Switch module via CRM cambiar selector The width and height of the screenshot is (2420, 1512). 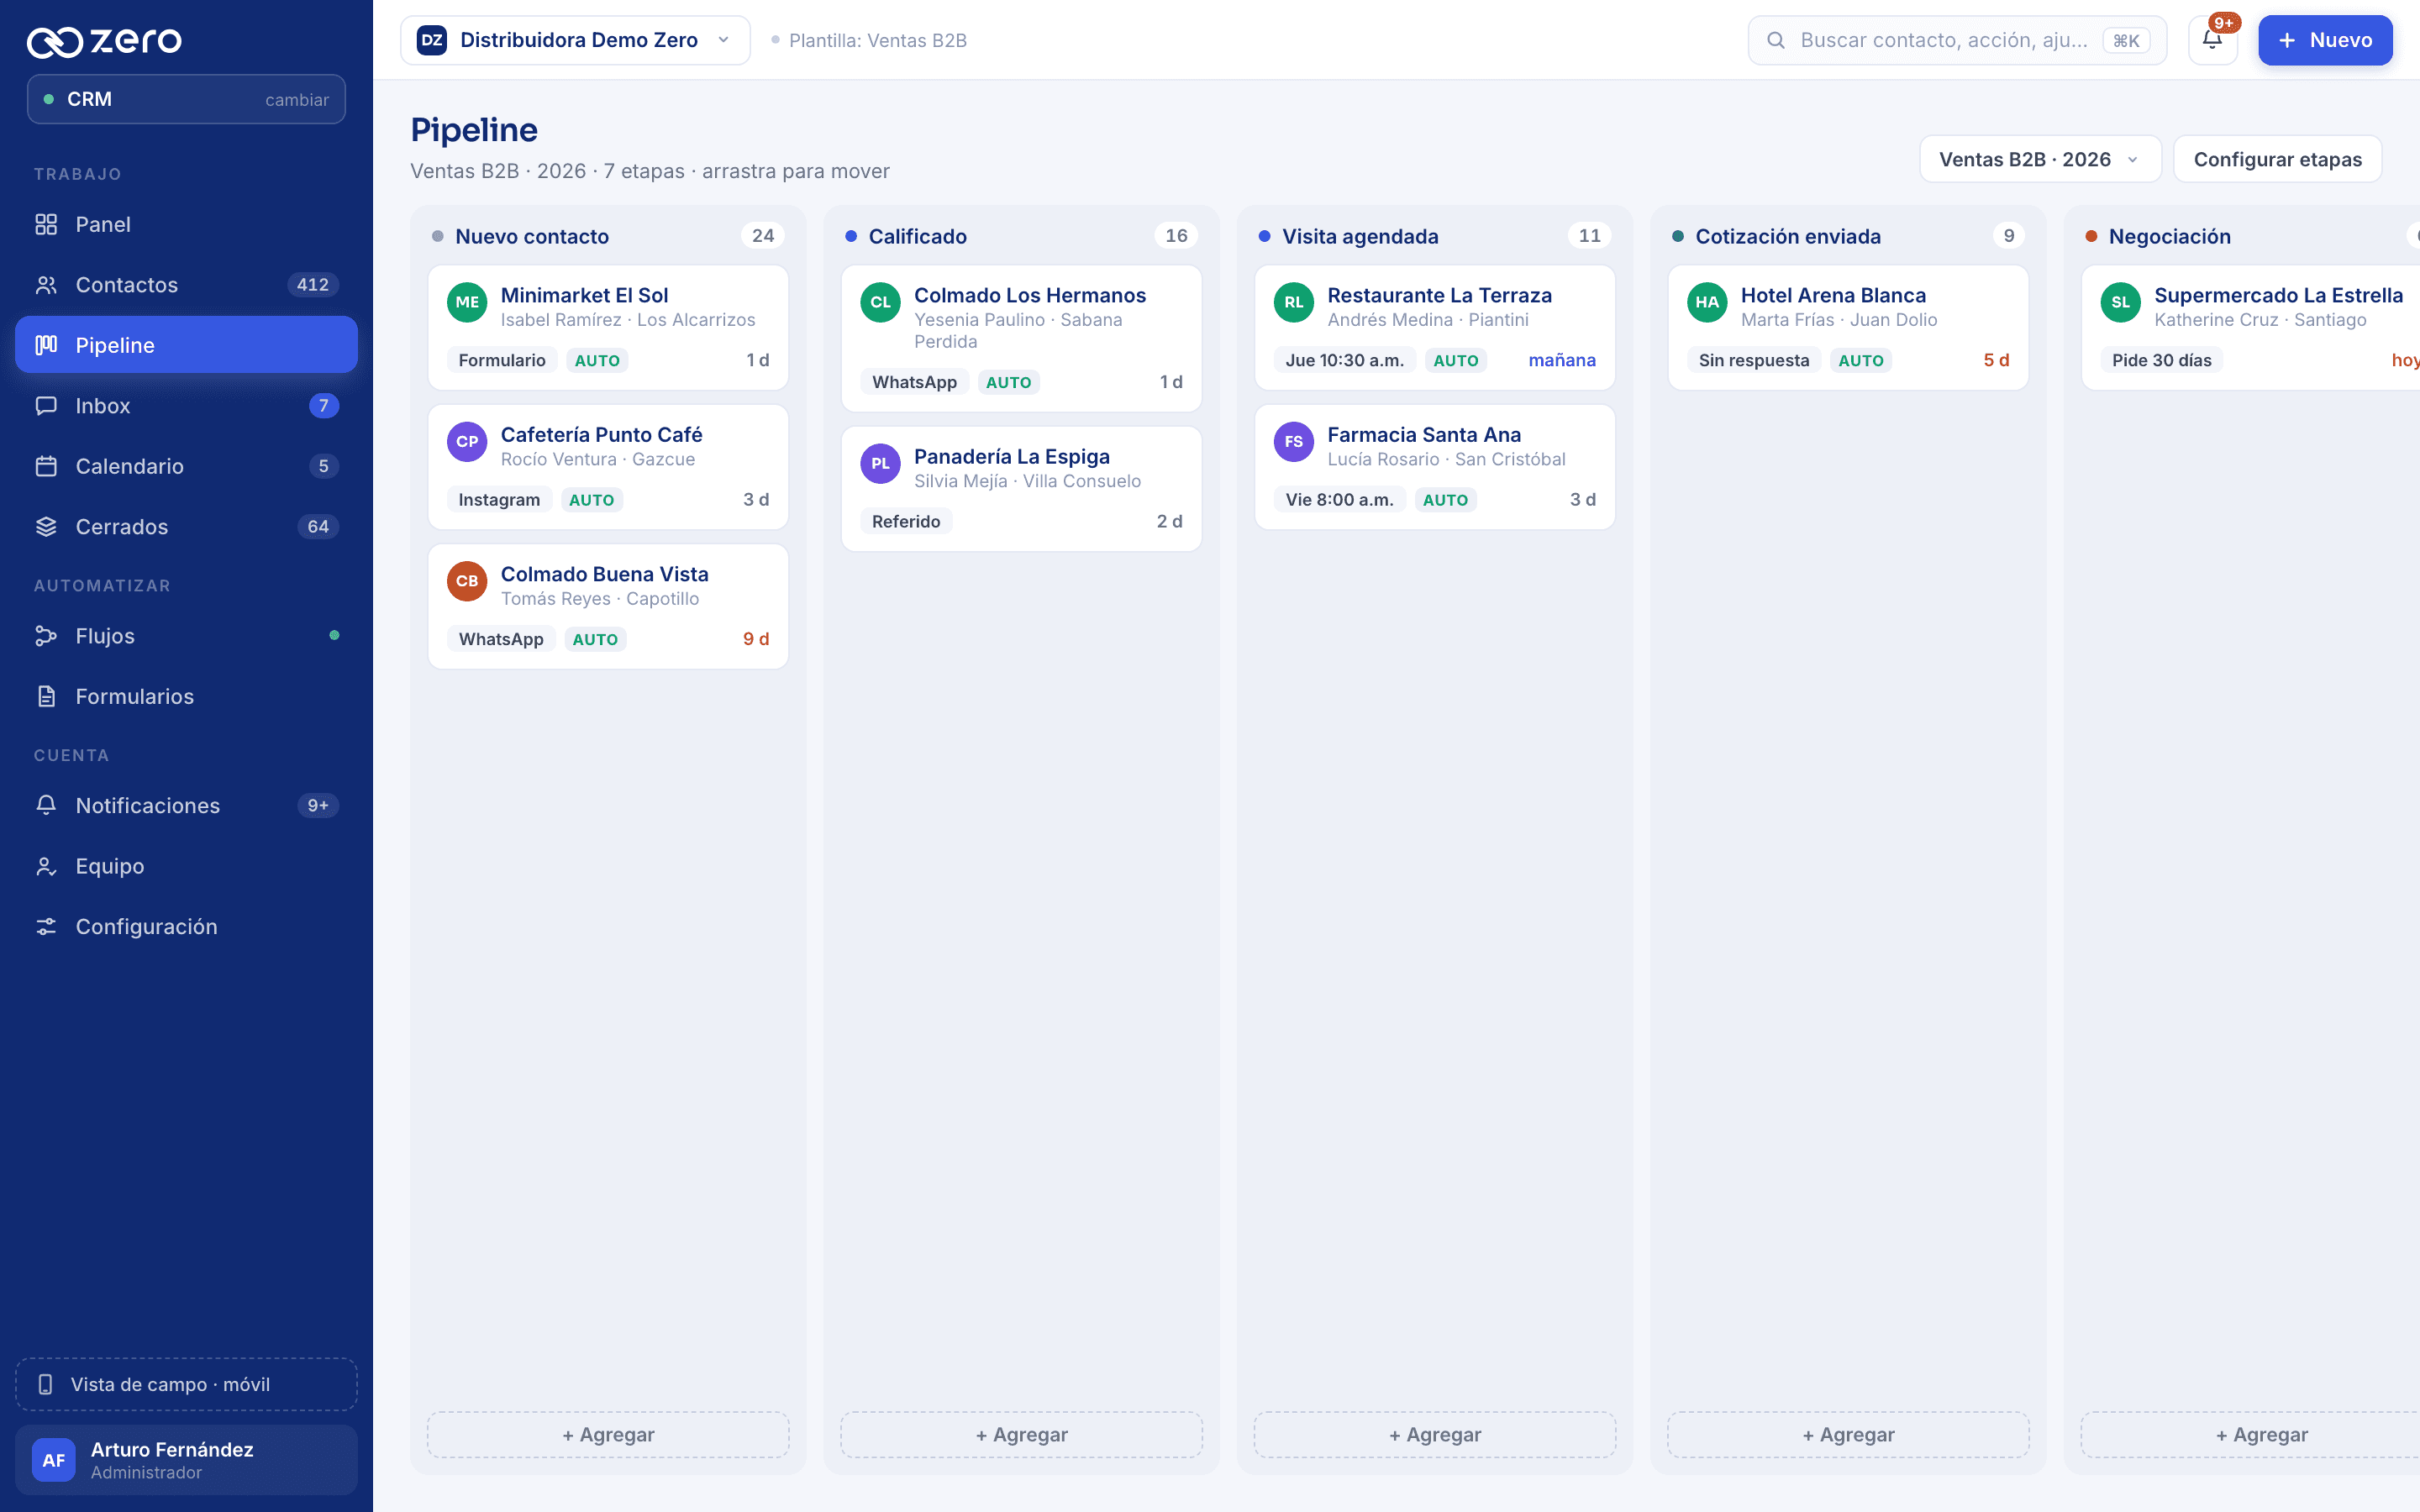pos(186,99)
